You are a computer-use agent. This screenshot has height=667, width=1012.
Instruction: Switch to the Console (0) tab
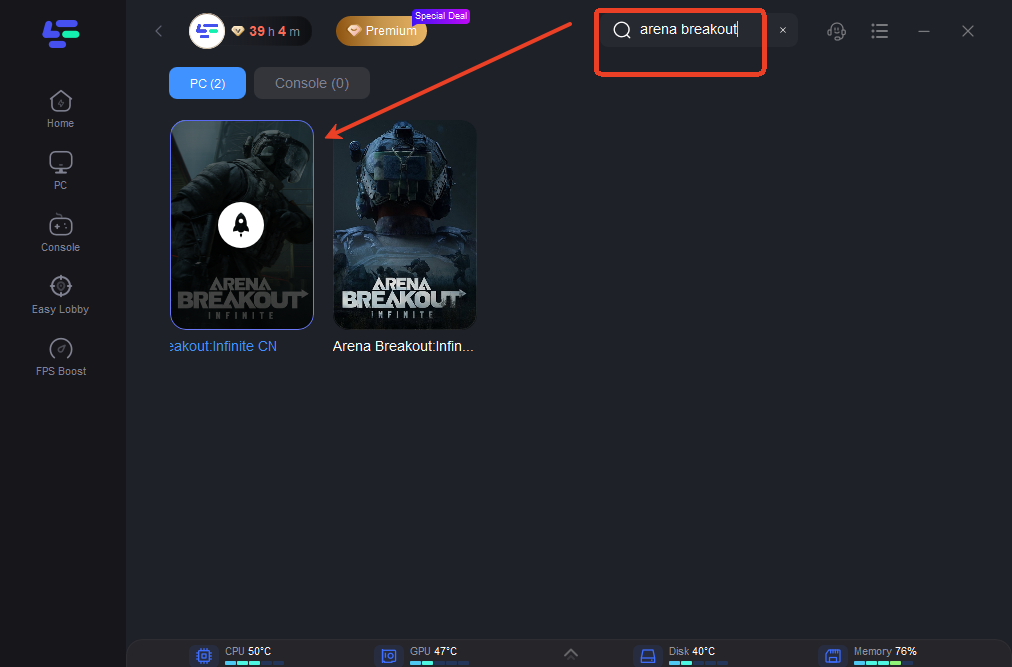312,83
